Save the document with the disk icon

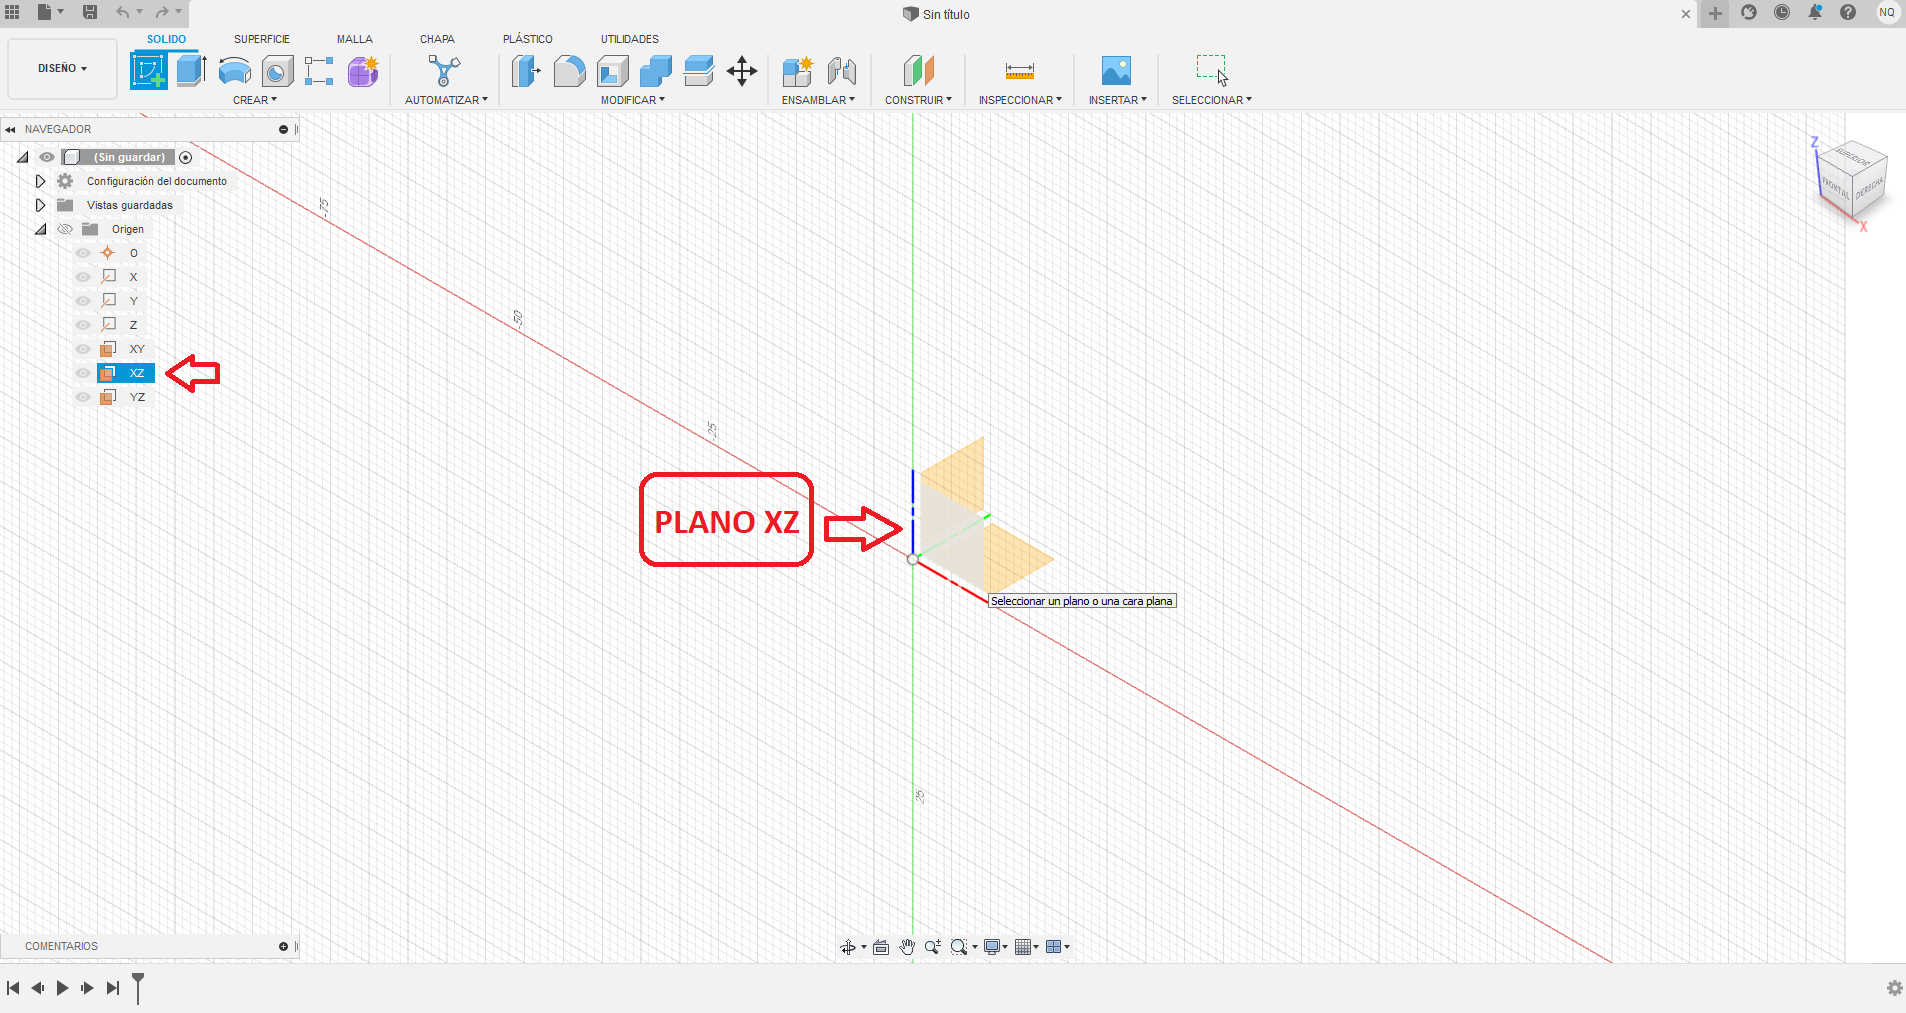90,12
